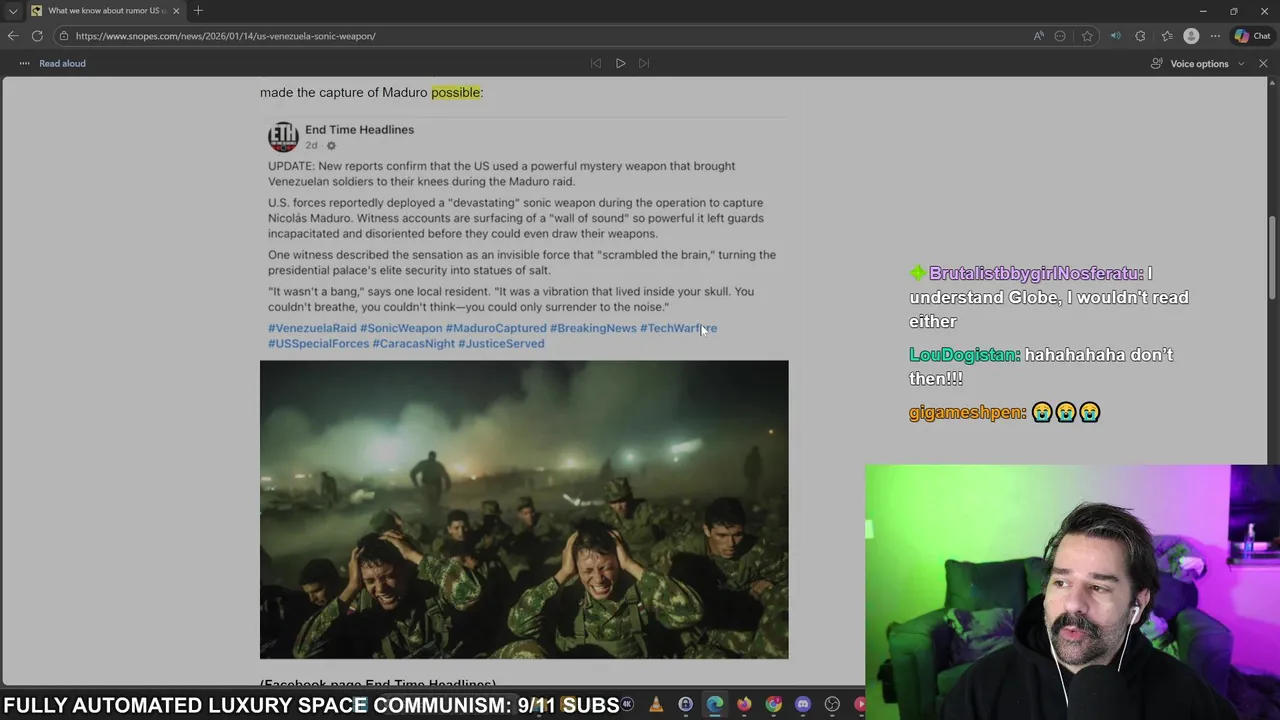The height and width of the screenshot is (720, 1280).
Task: Open the tab actions menu dropdown
Action: tap(13, 11)
